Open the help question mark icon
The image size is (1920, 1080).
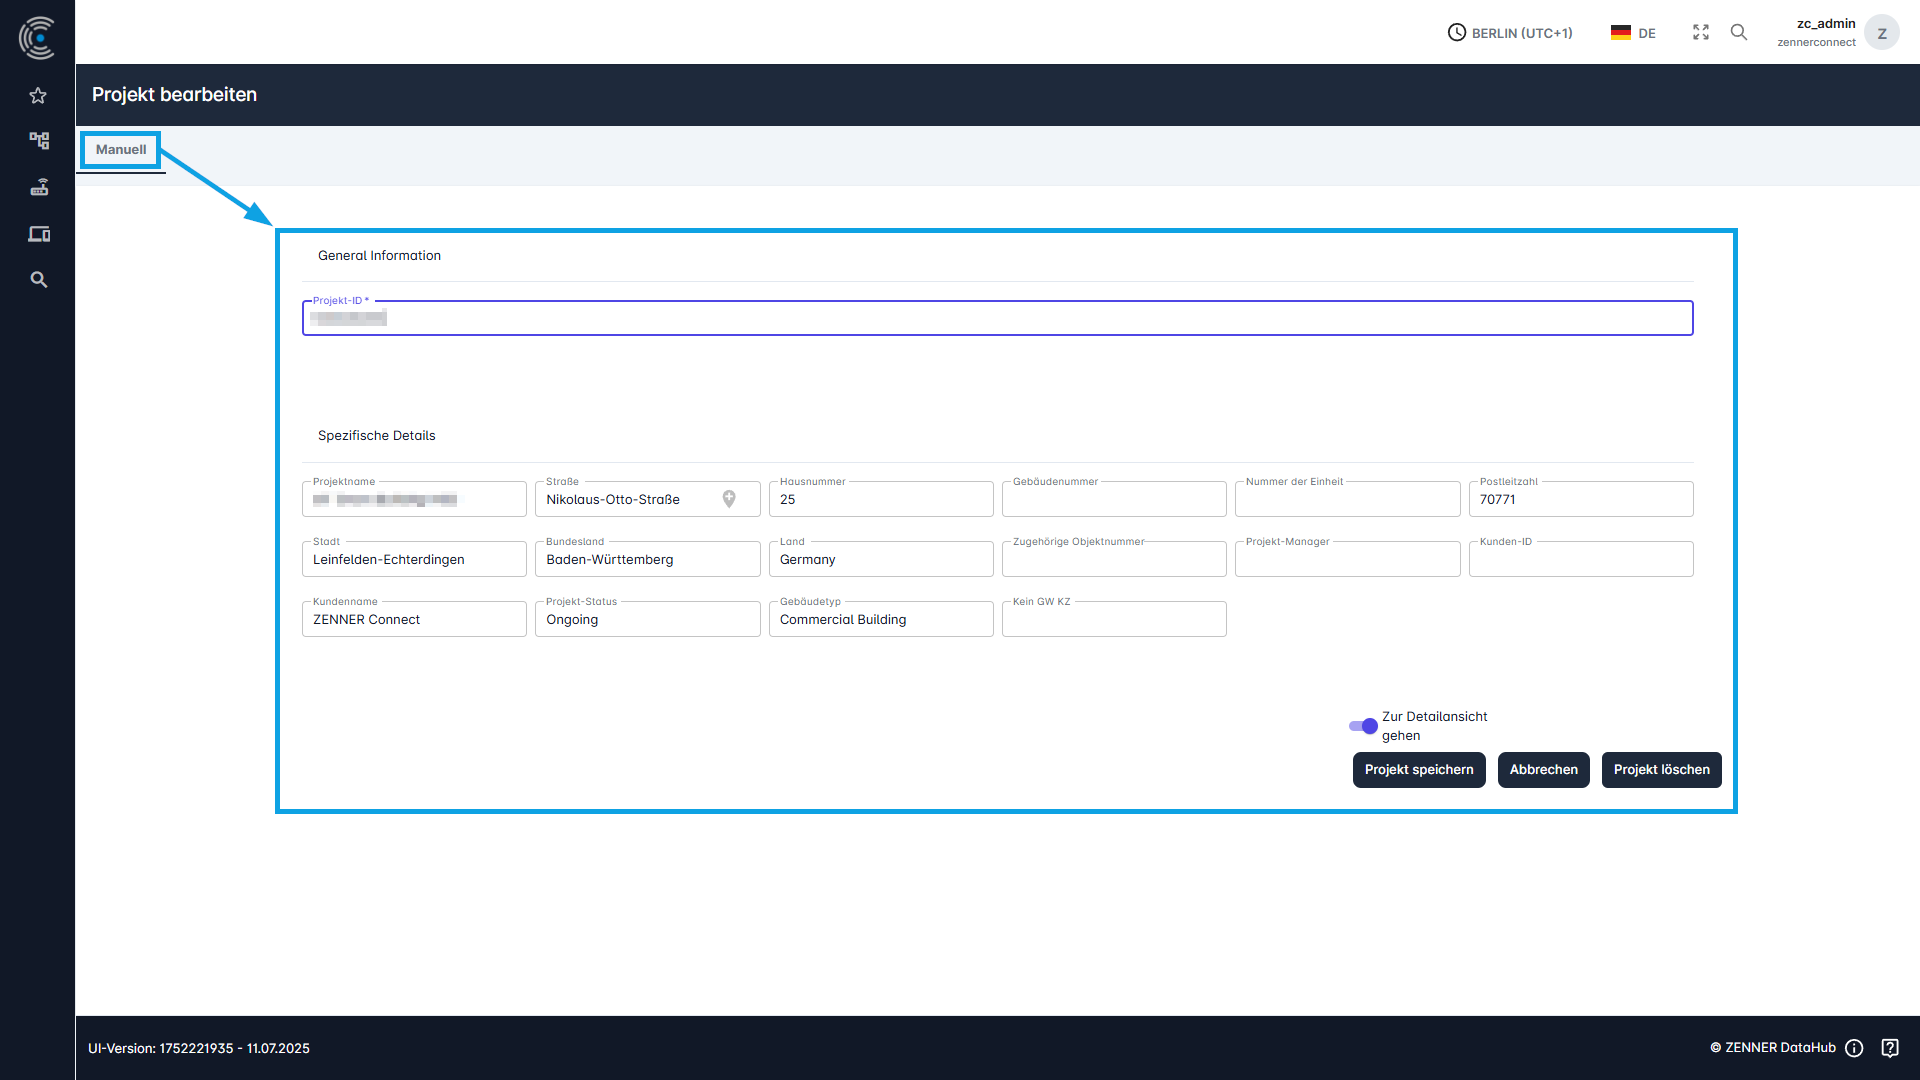pos(1890,1048)
